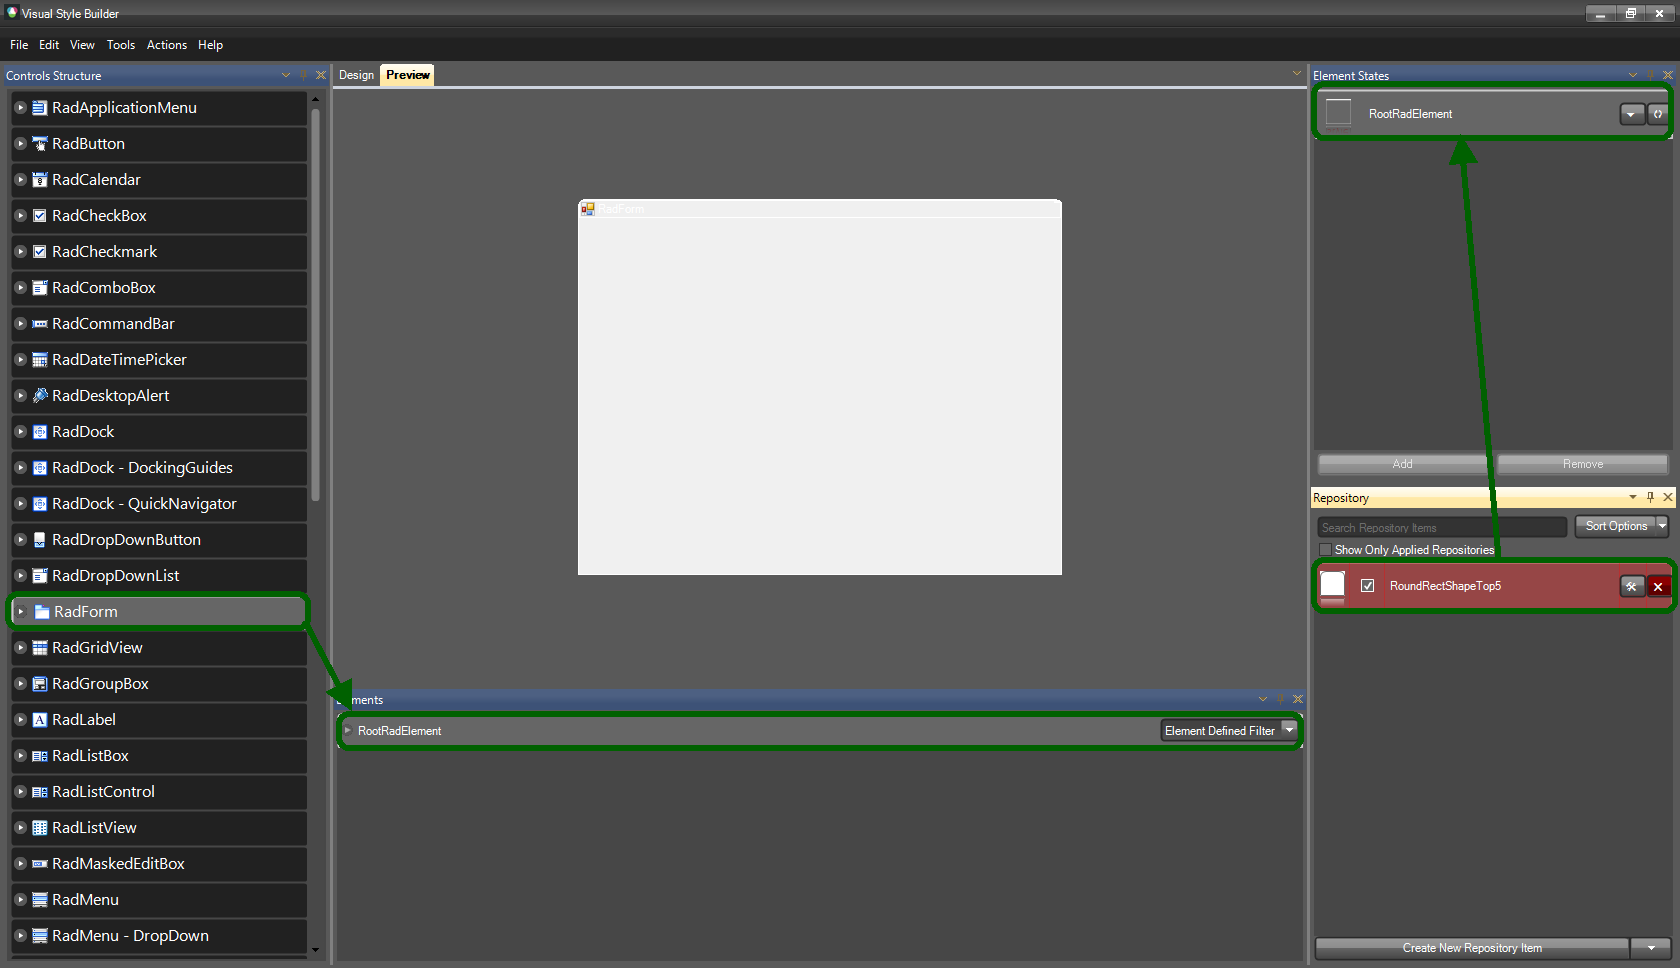Click the reset button beside RootRadElement state
This screenshot has height=968, width=1680.
pos(1658,114)
